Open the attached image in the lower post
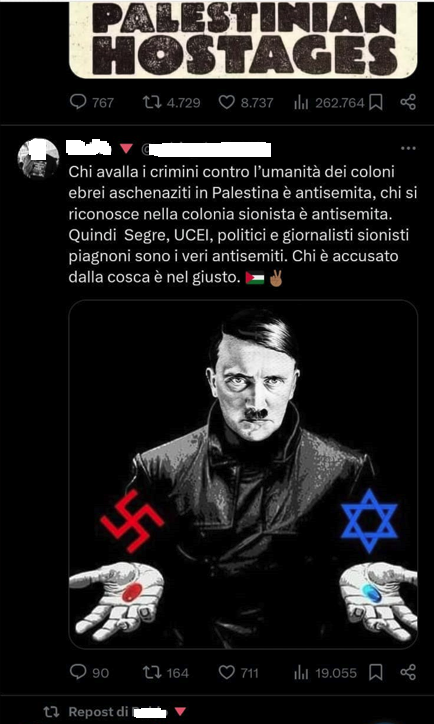 click(243, 474)
